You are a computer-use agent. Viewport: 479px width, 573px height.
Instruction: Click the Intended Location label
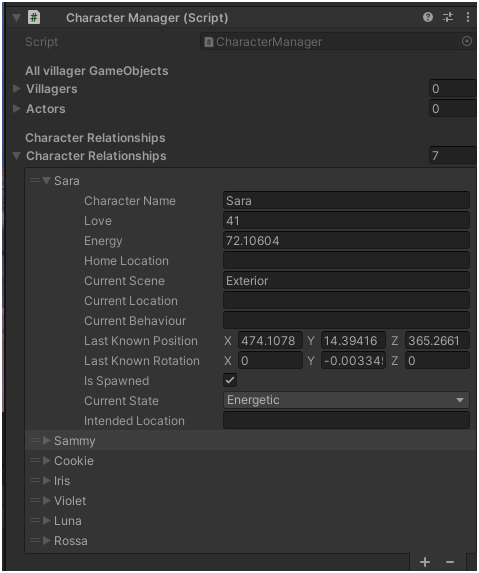coord(134,421)
